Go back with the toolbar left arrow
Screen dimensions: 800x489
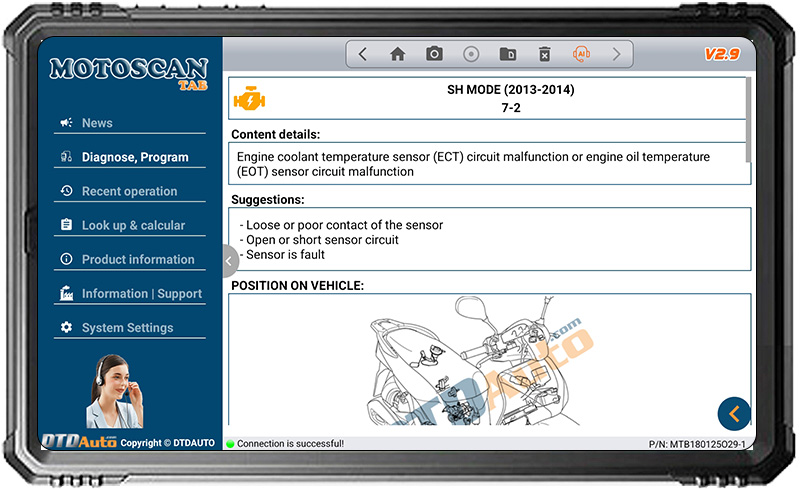click(x=363, y=54)
